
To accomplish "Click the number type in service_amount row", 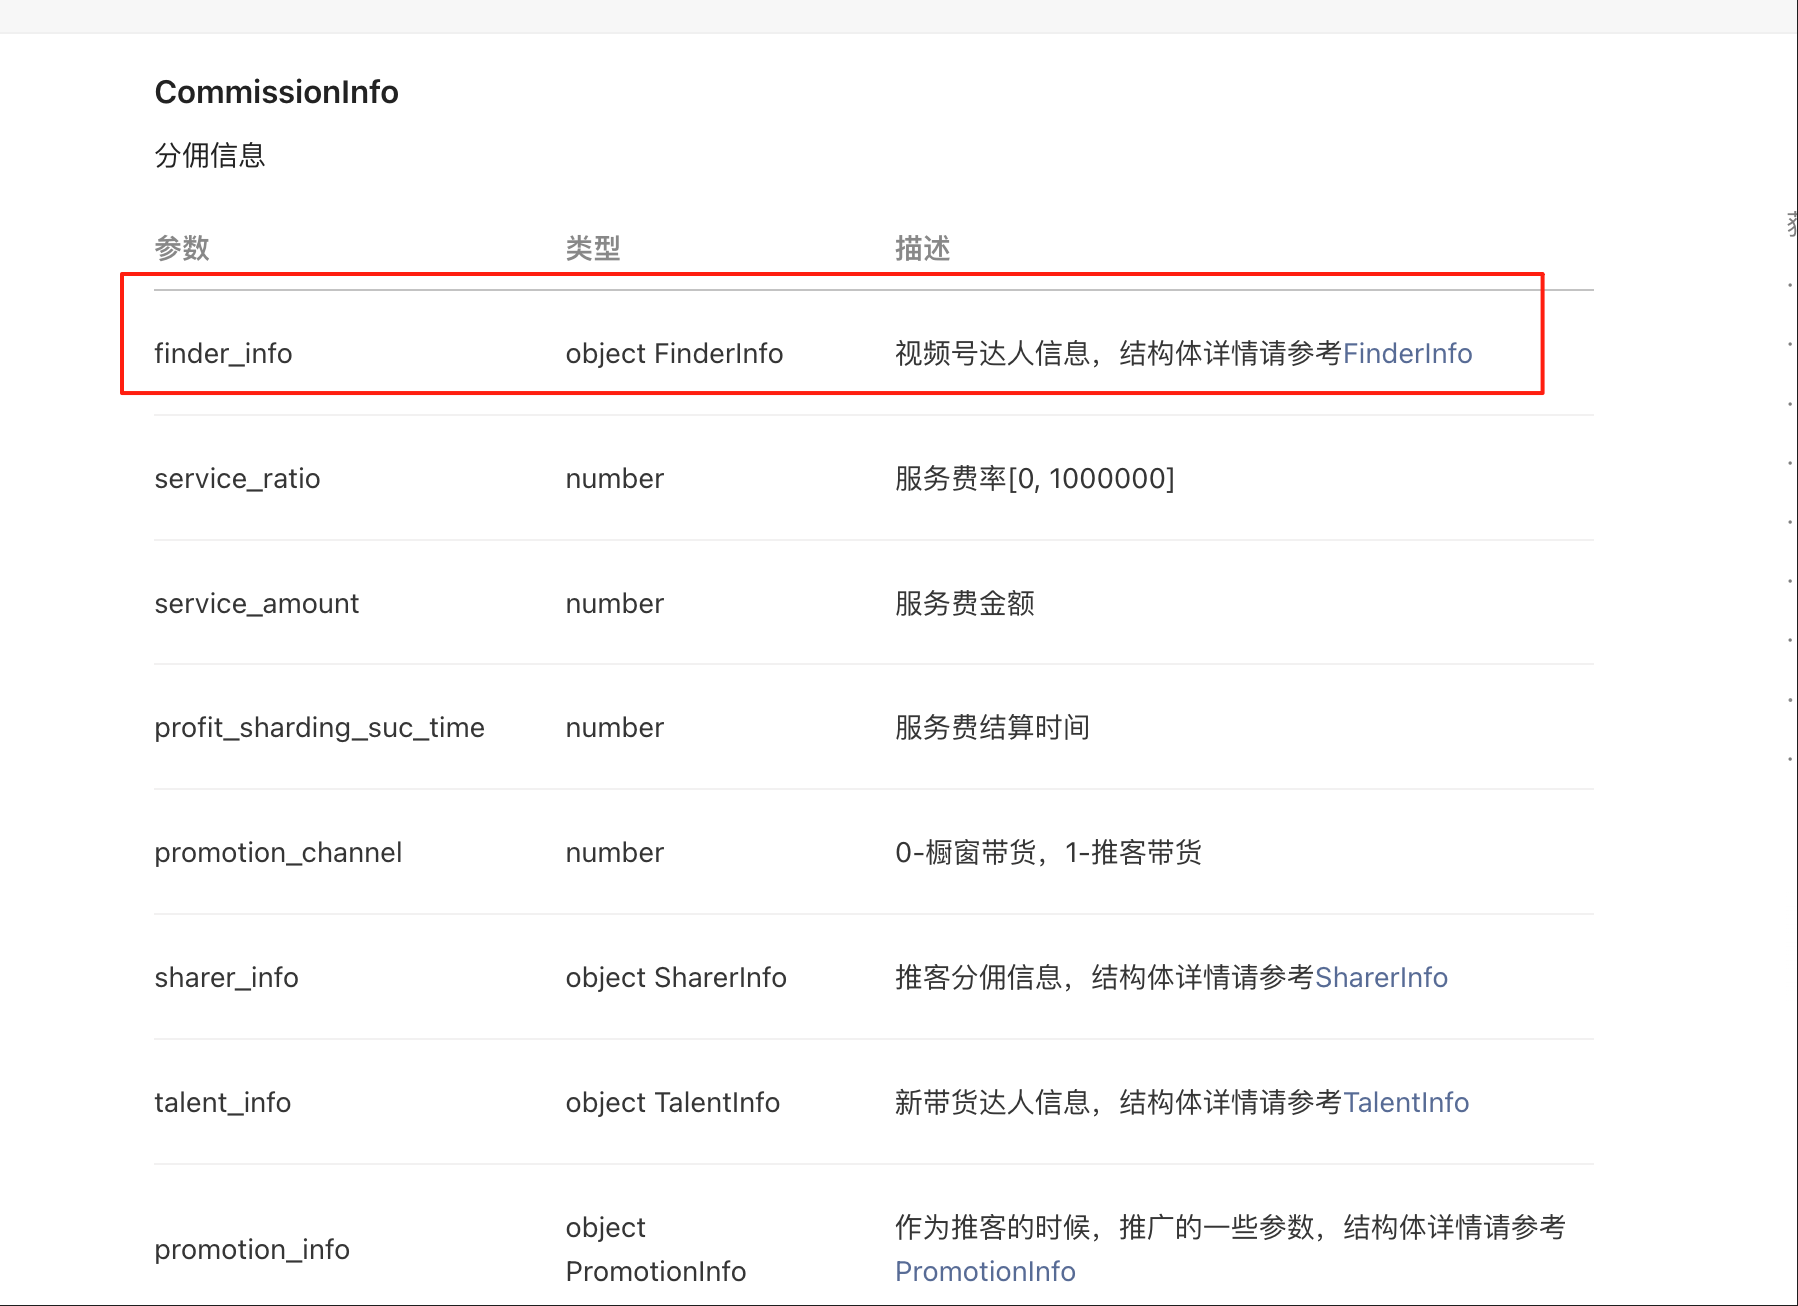I will pyautogui.click(x=614, y=603).
